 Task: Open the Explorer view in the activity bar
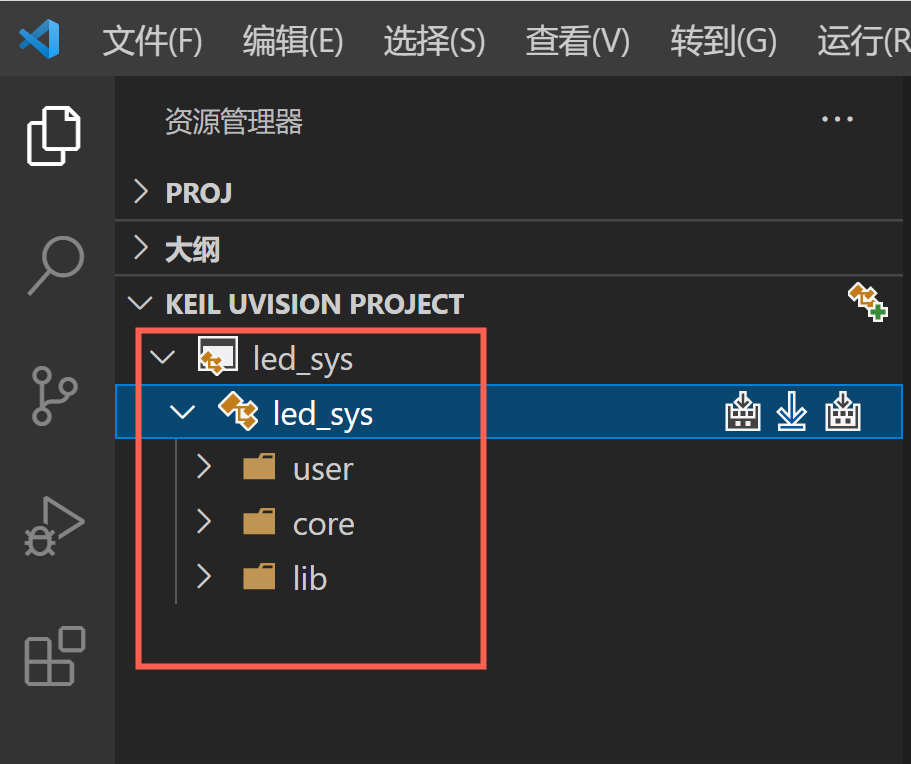click(55, 135)
